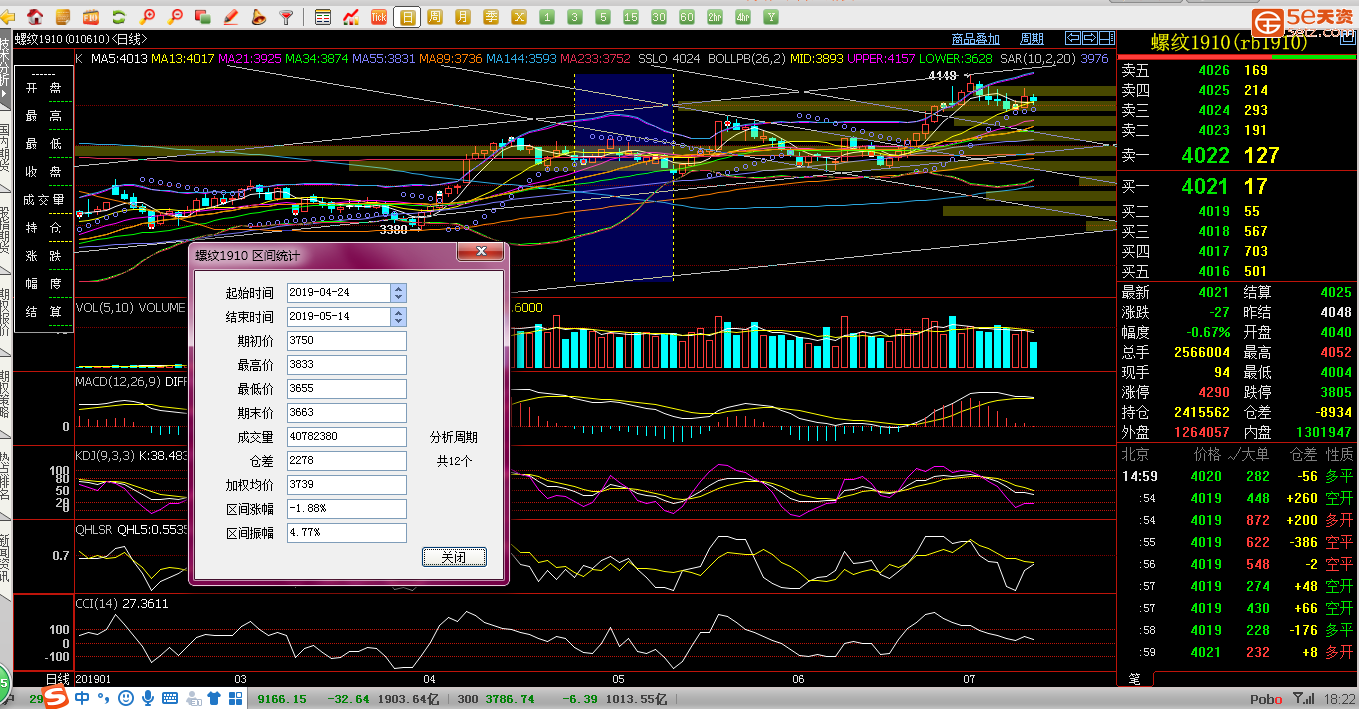Select the 1-minute period button

click(x=547, y=17)
